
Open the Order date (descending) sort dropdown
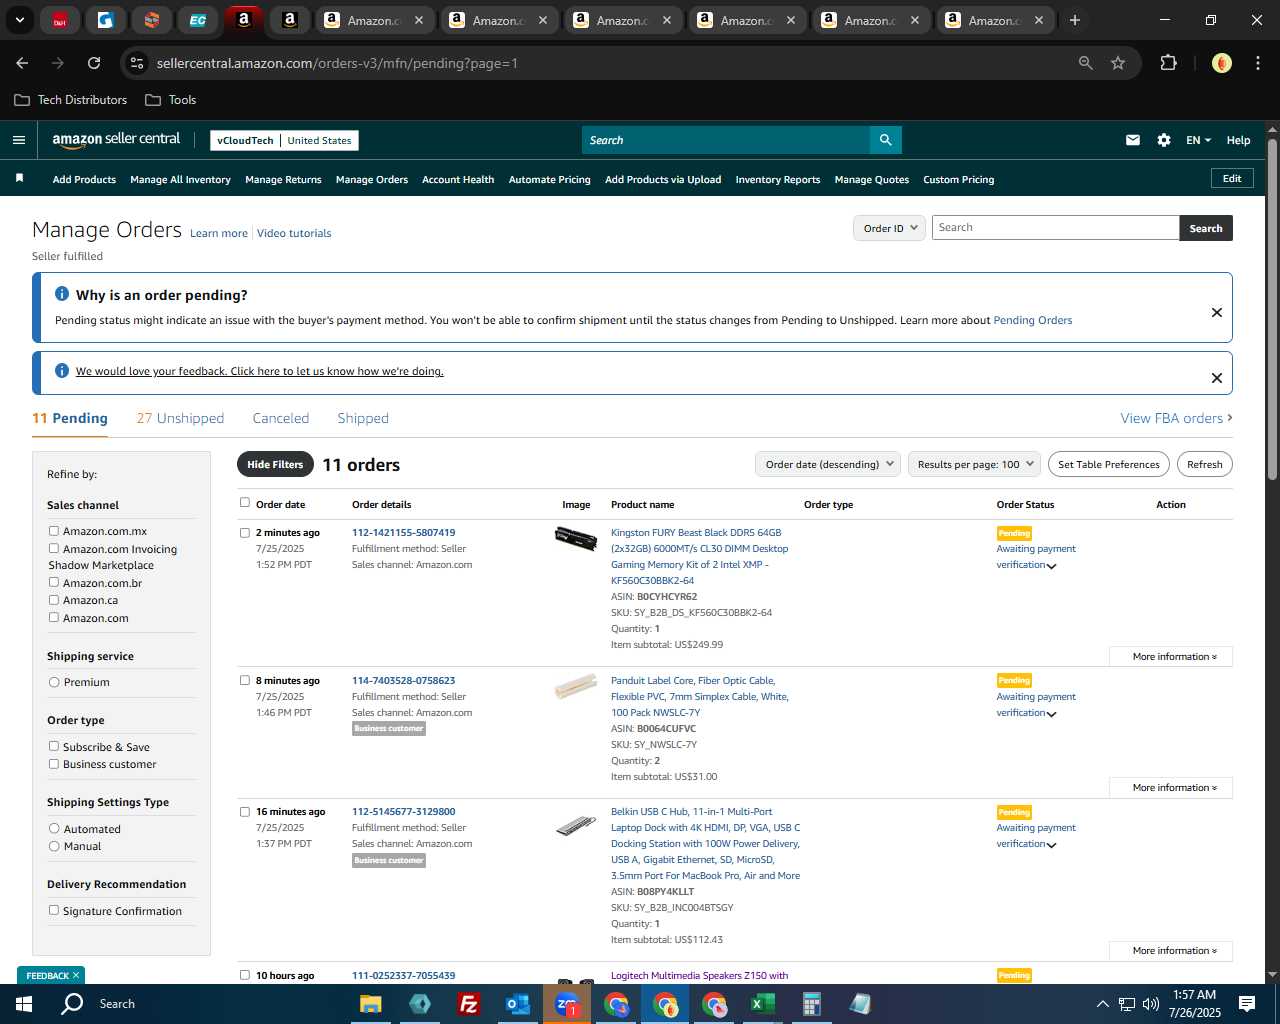[828, 464]
